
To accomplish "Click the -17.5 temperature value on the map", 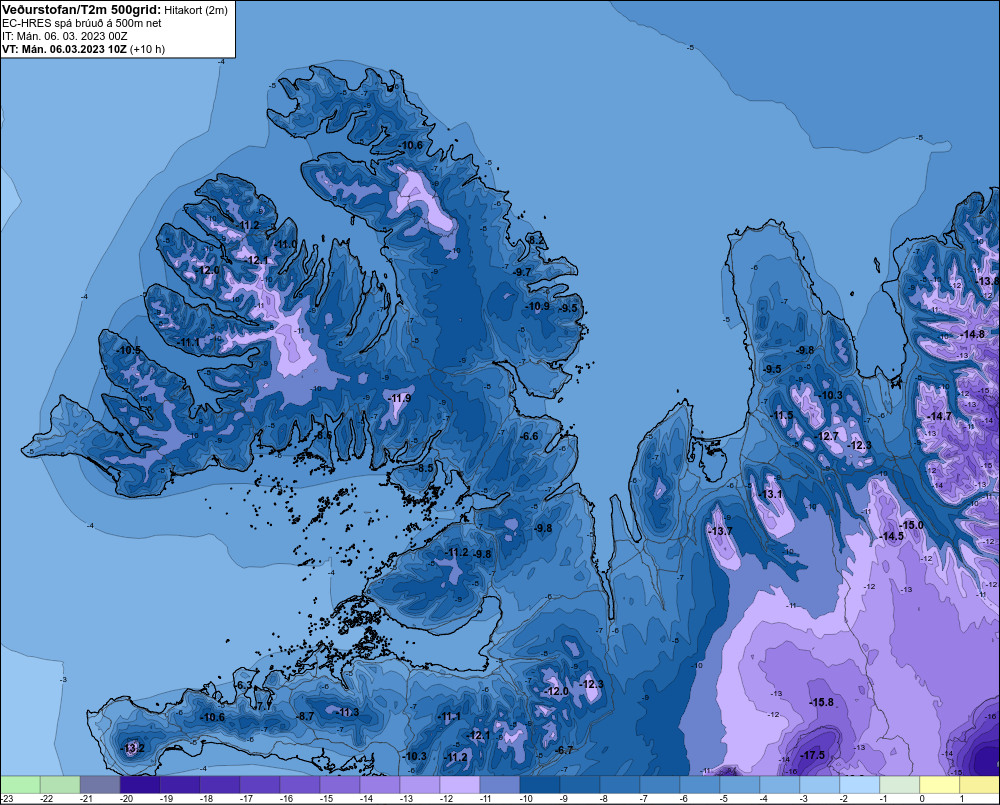I will coord(812,755).
